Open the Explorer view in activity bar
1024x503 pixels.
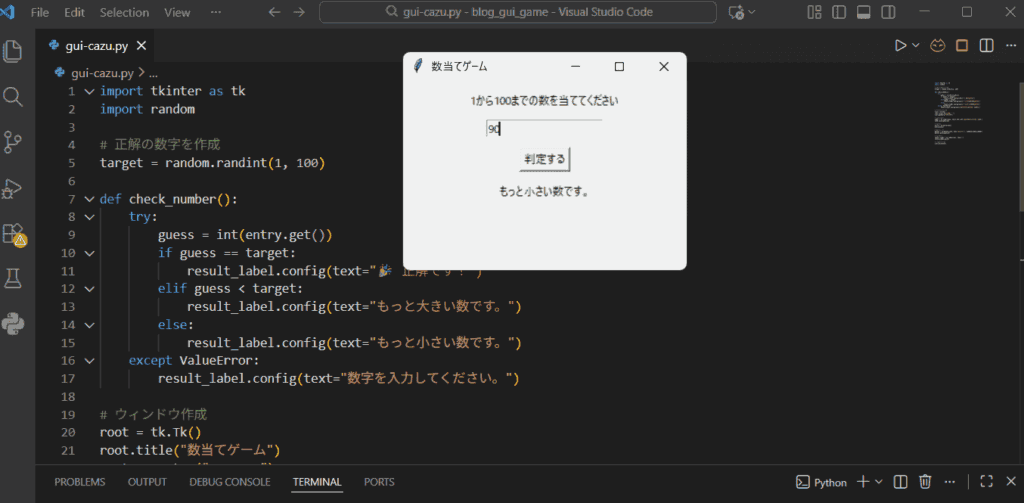pyautogui.click(x=14, y=51)
